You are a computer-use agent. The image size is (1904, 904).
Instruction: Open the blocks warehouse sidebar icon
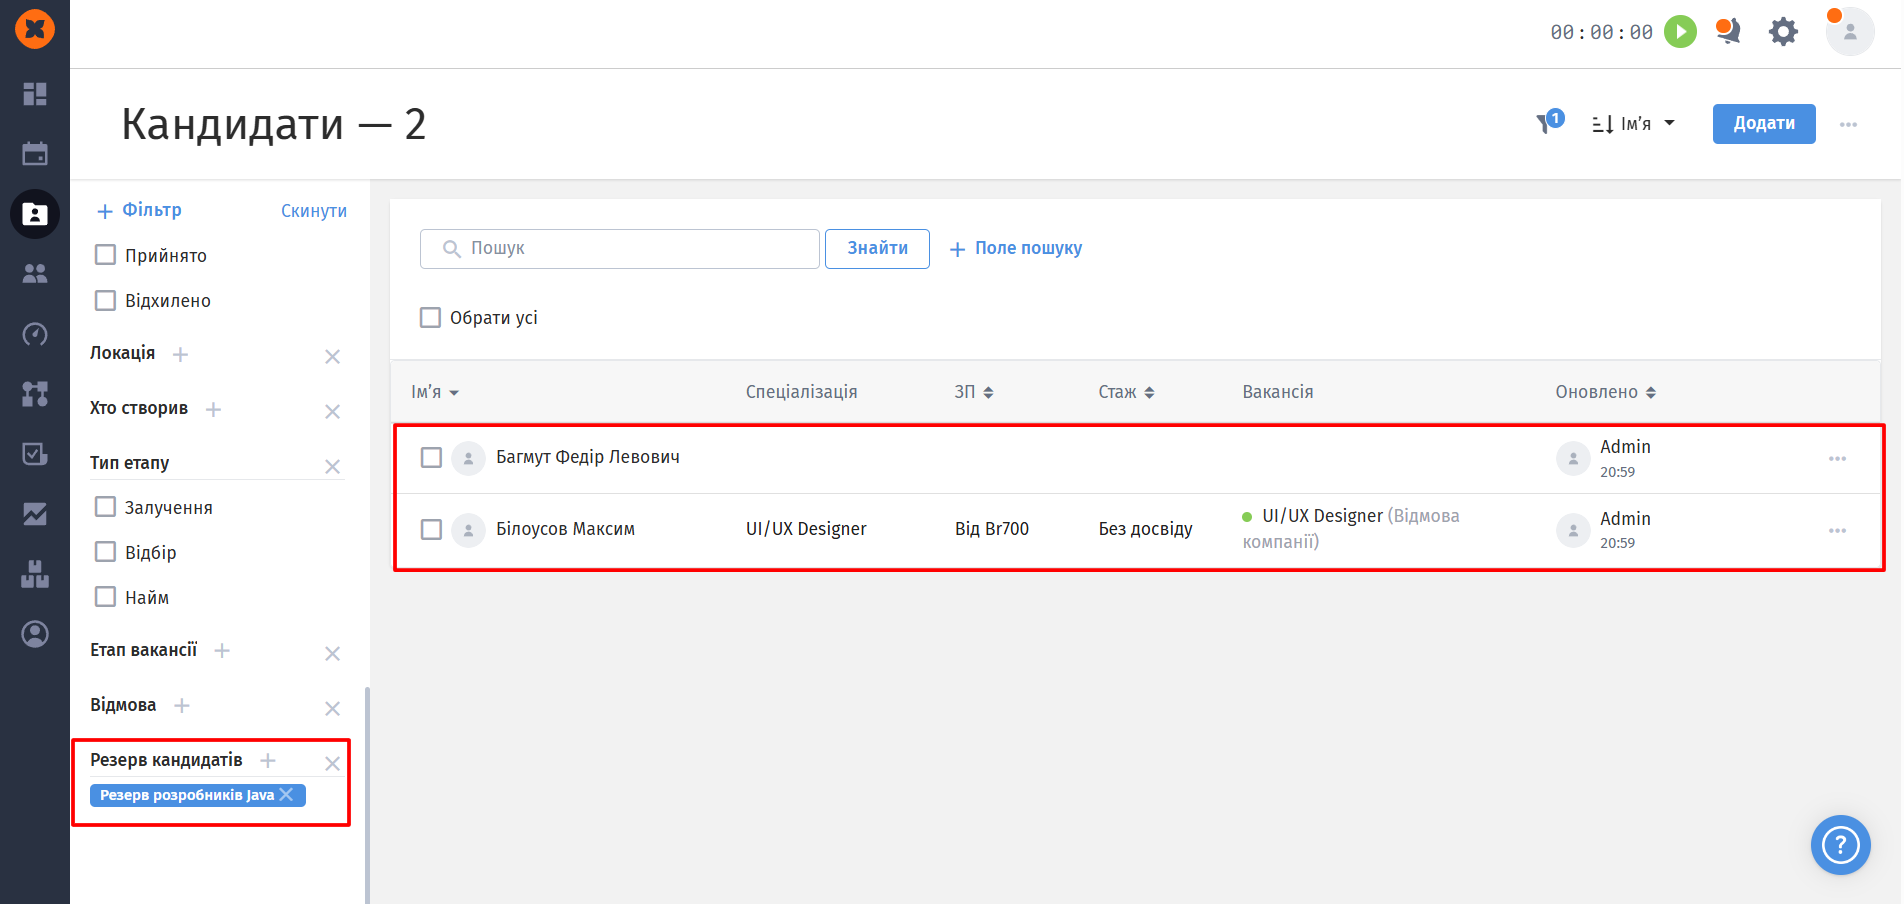[x=35, y=574]
